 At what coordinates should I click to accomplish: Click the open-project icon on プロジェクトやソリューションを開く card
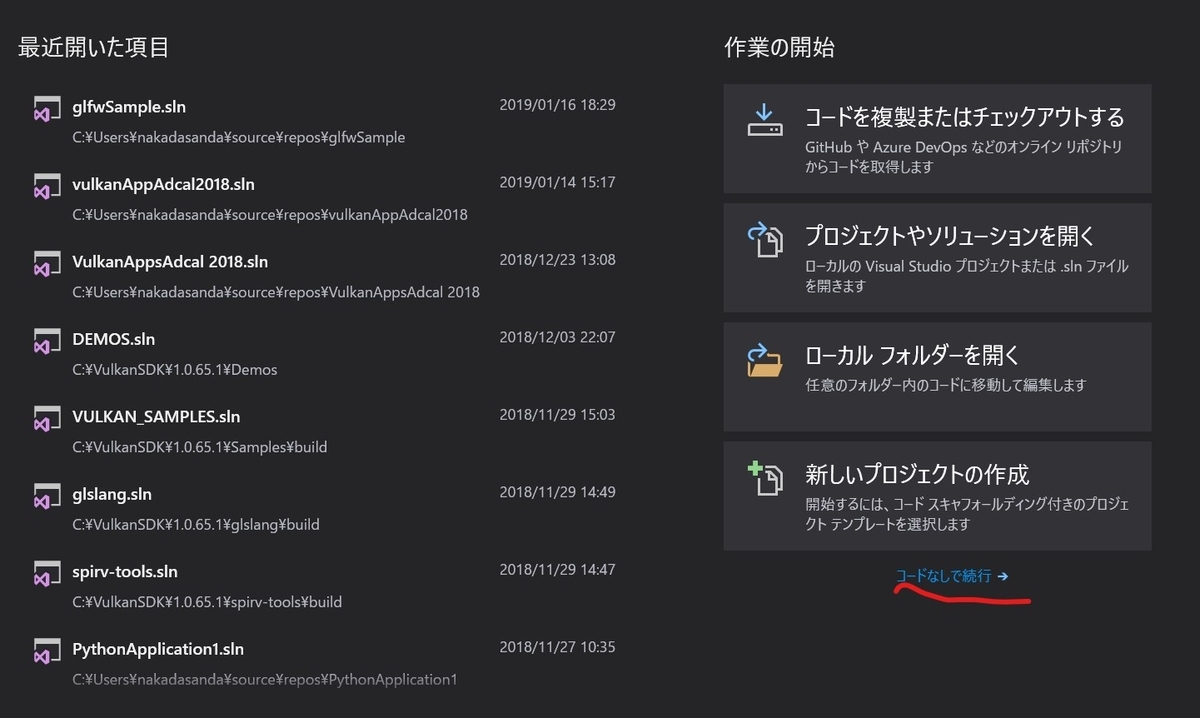tap(765, 240)
